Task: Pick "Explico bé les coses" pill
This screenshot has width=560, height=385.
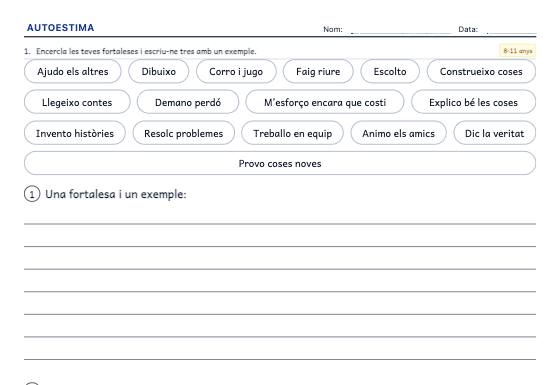Action: pyautogui.click(x=474, y=102)
